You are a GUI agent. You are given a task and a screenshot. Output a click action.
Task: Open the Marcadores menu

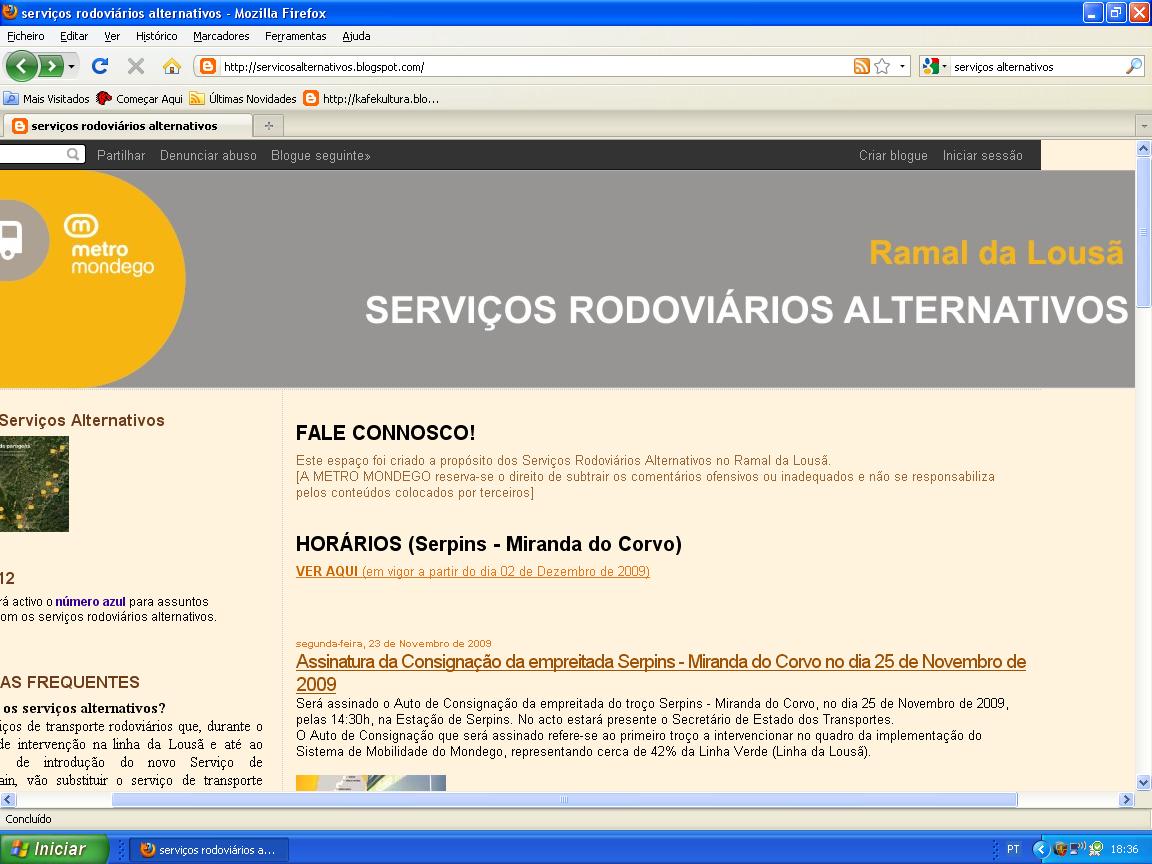221,36
